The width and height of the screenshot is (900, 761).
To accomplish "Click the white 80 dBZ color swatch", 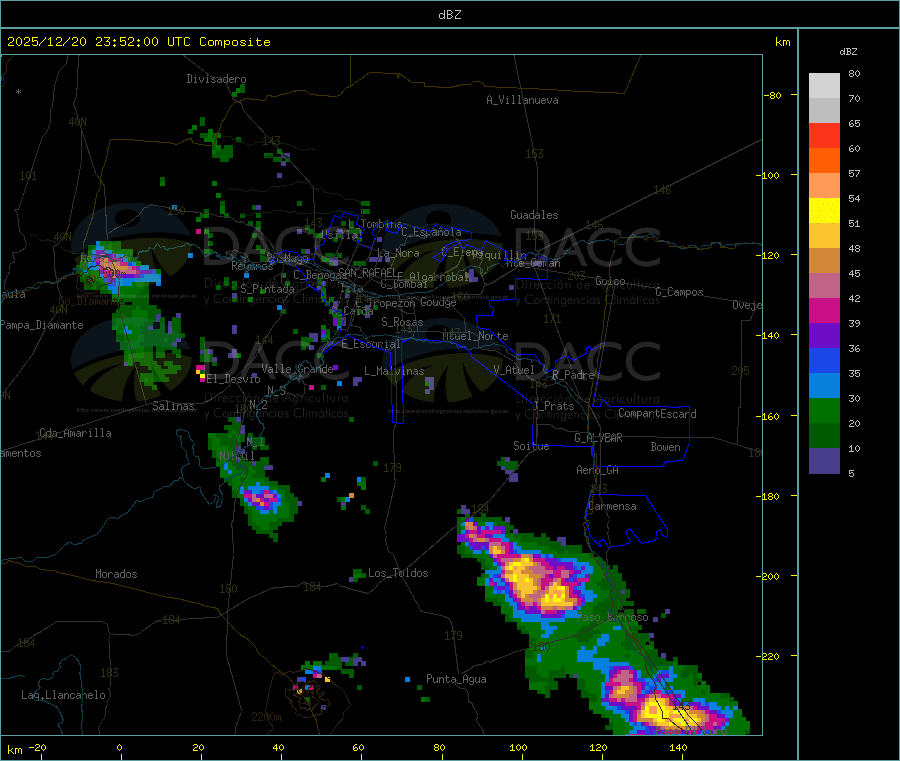I will coord(824,86).
